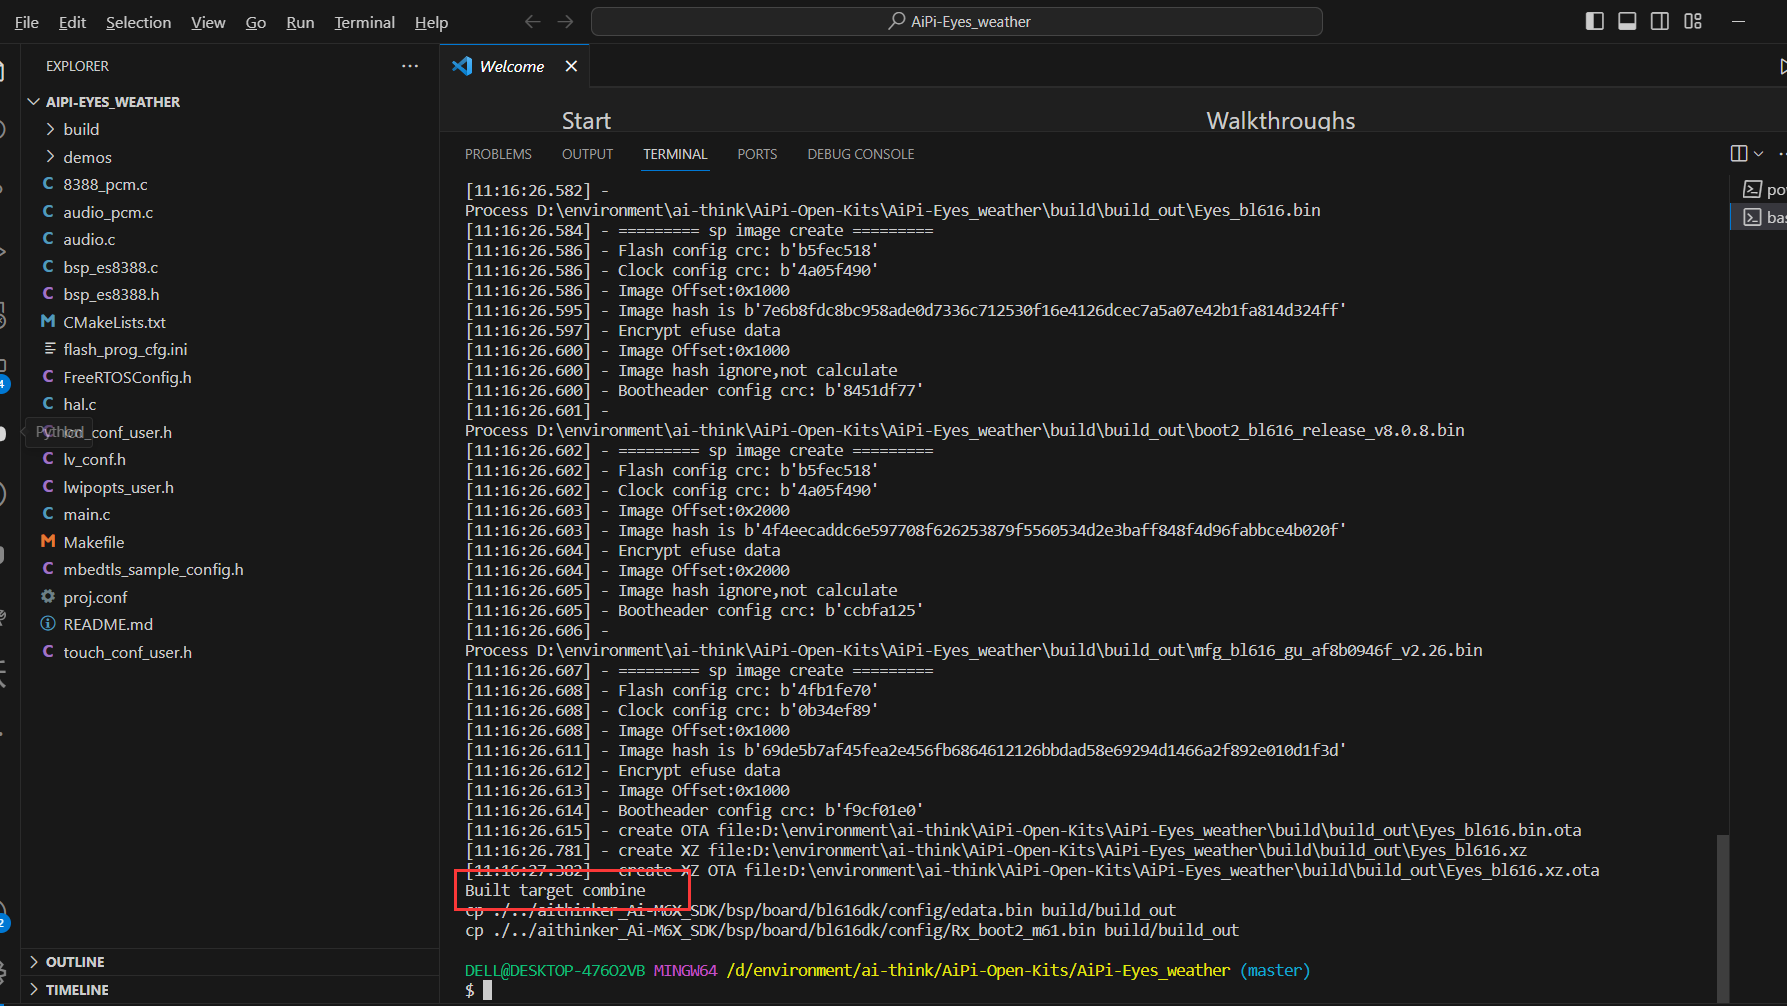This screenshot has height=1006, width=1787.
Task: Open the Terminal menu
Action: pyautogui.click(x=364, y=22)
